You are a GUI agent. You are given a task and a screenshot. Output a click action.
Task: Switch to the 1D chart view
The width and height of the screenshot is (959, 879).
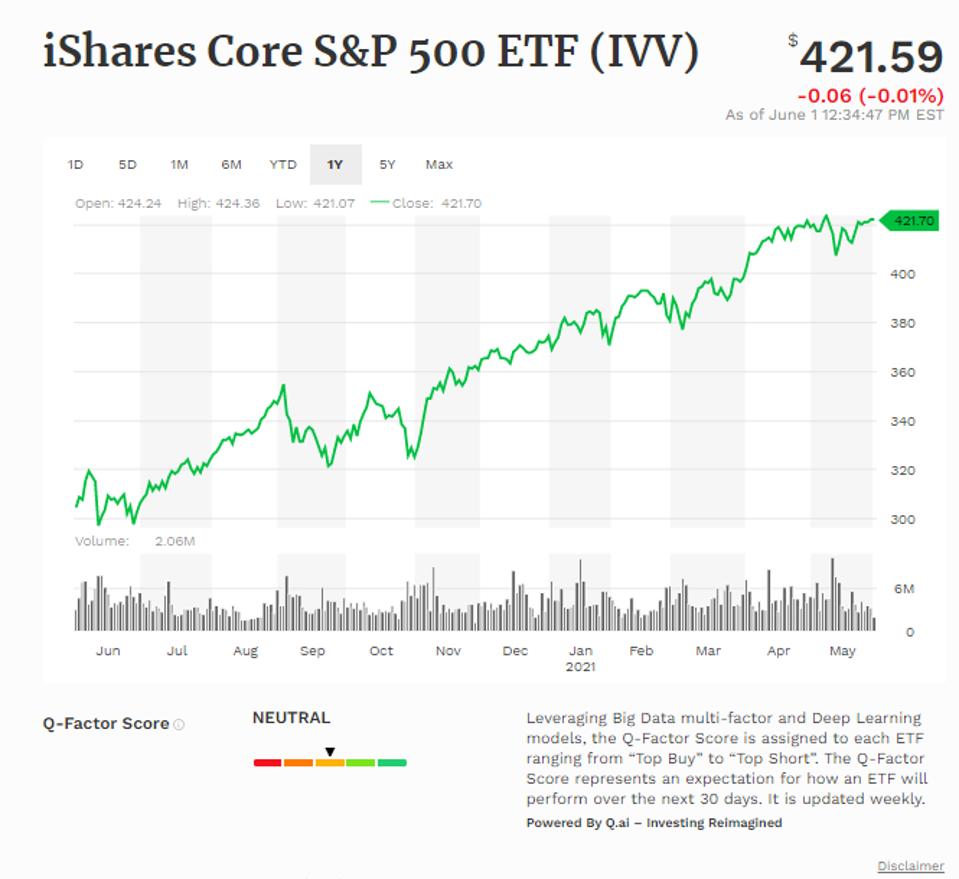pos(76,164)
